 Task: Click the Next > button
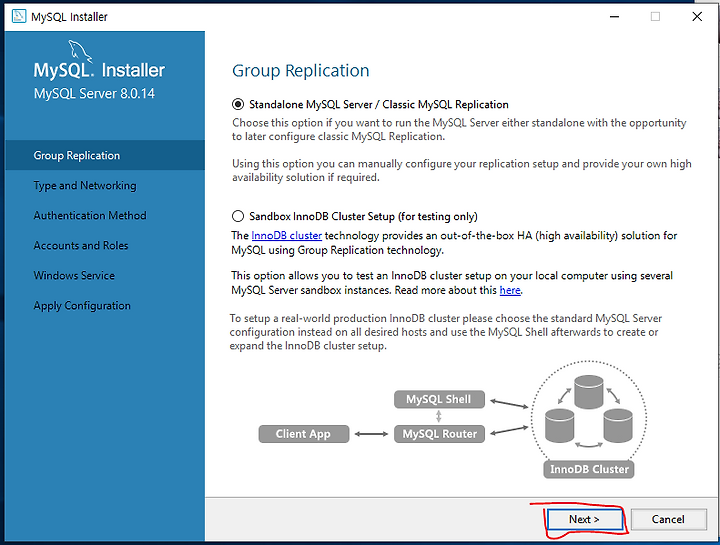[x=584, y=519]
